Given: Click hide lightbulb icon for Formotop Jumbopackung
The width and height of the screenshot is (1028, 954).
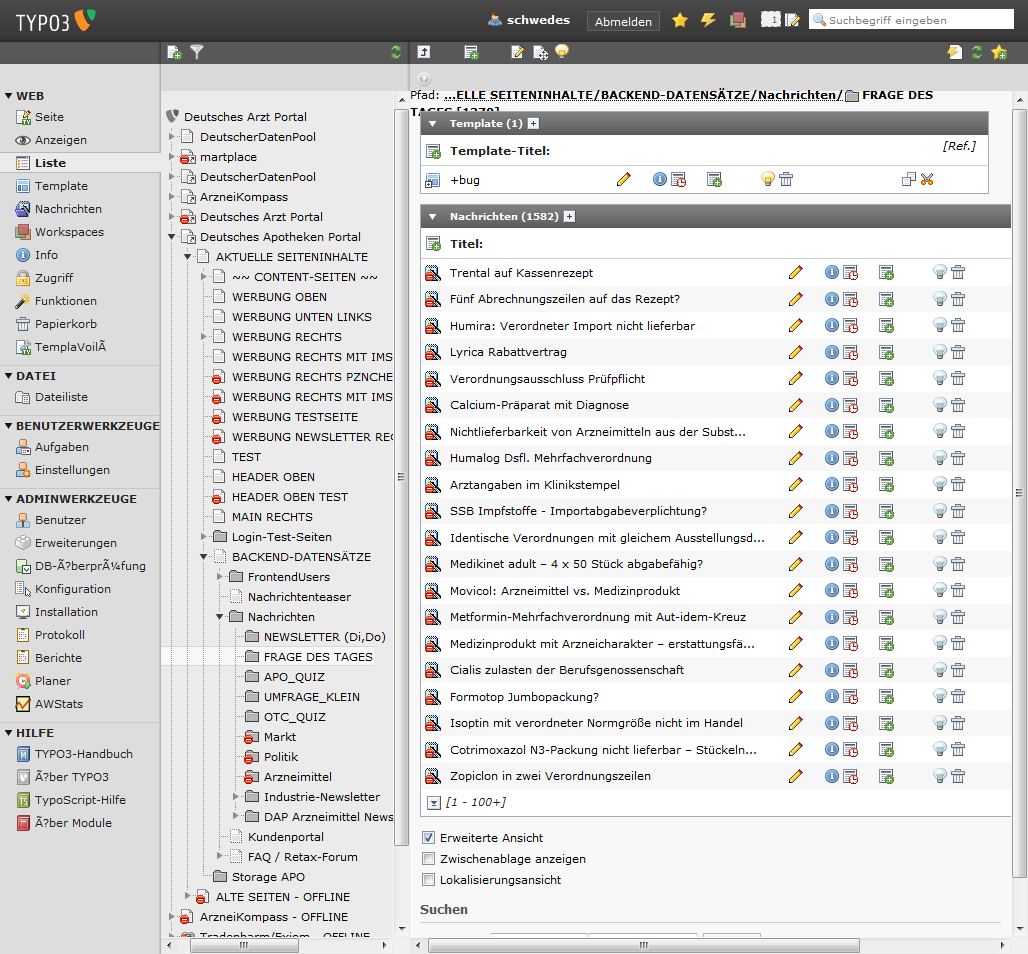Looking at the screenshot, I should click(x=939, y=696).
